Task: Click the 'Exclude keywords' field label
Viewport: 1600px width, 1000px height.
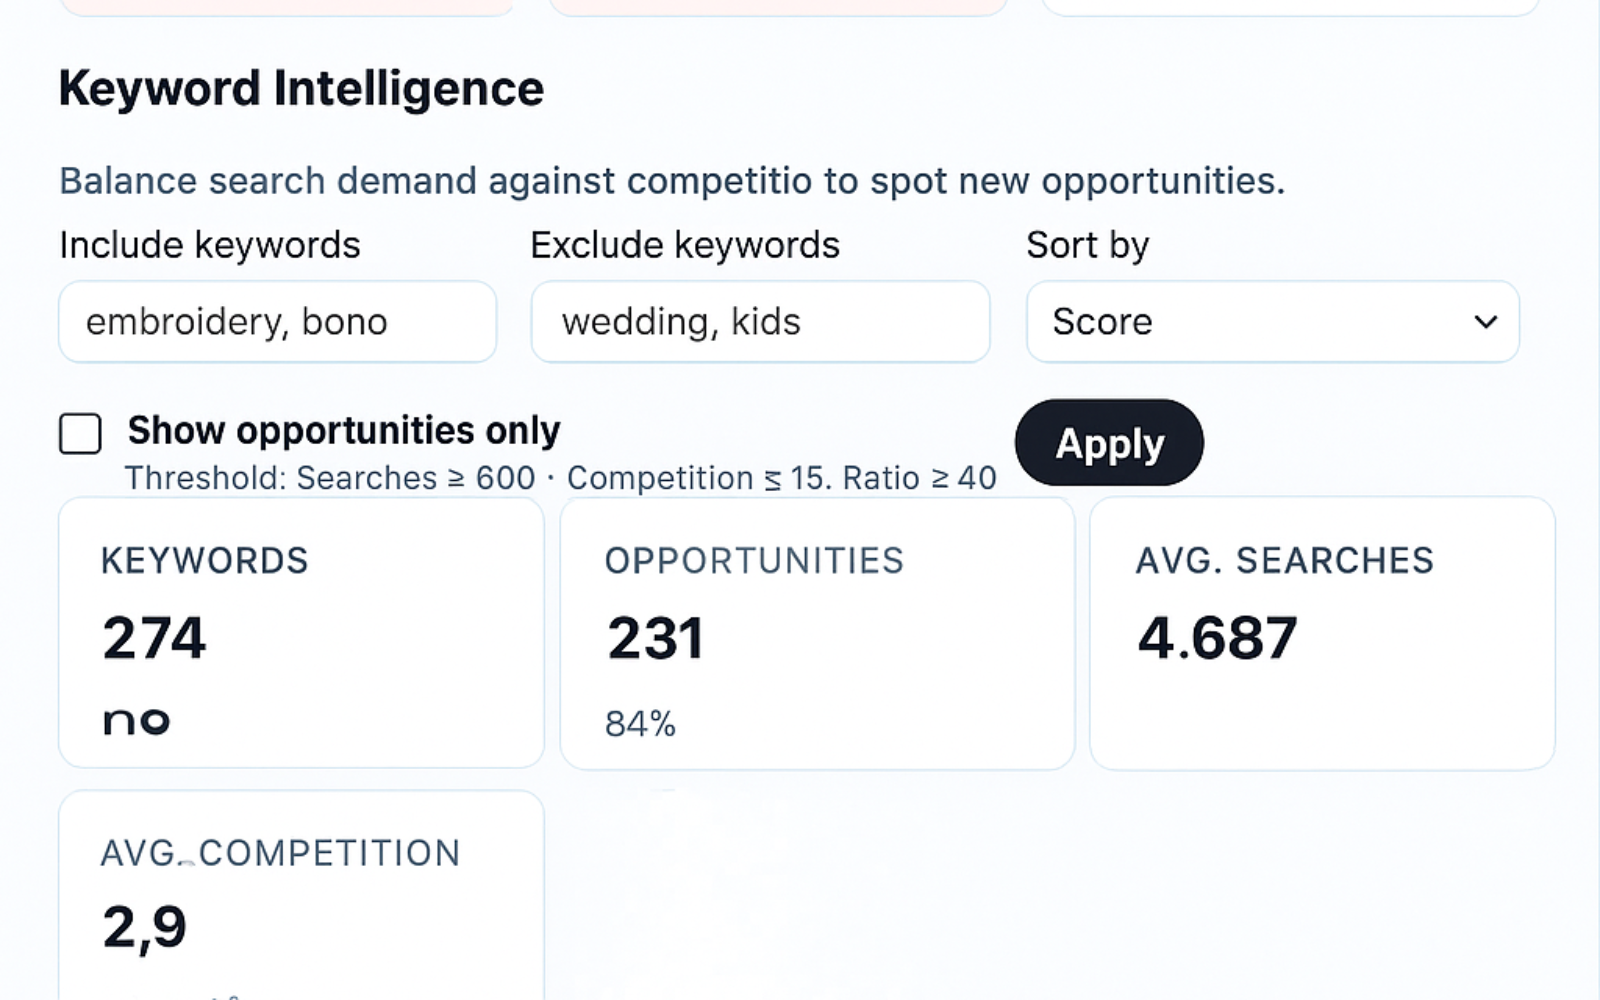Action: pyautogui.click(x=685, y=245)
